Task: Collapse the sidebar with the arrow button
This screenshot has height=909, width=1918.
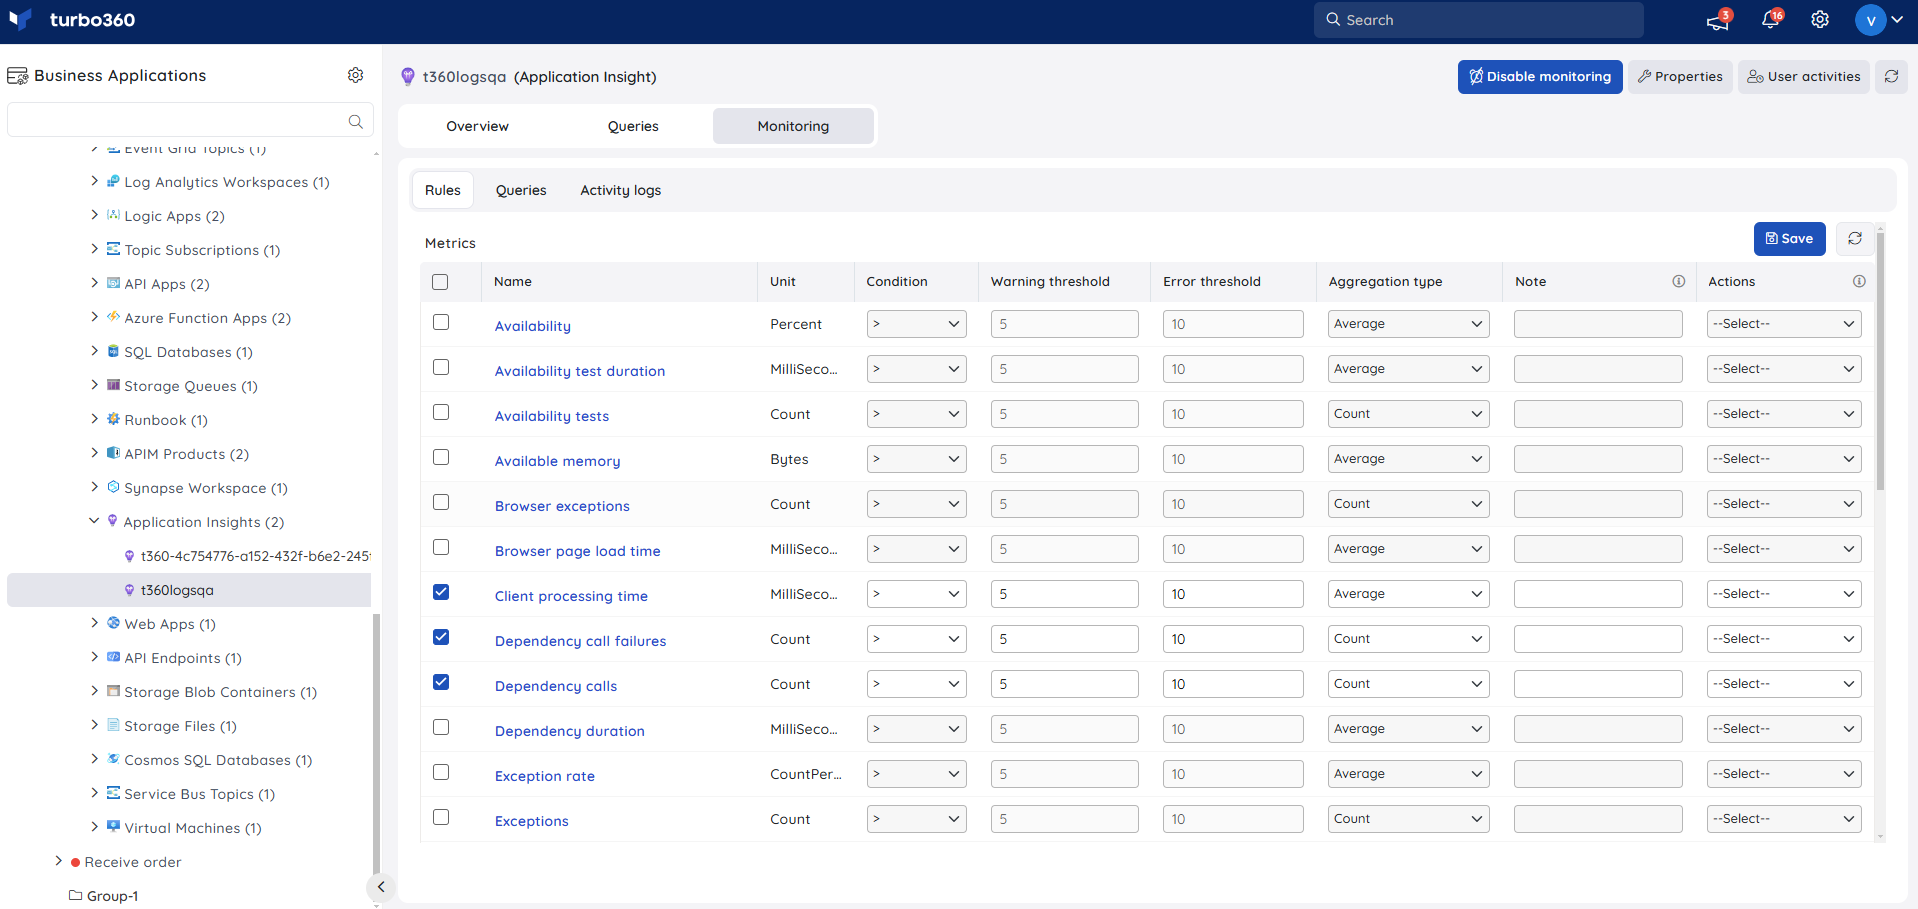Action: point(380,887)
